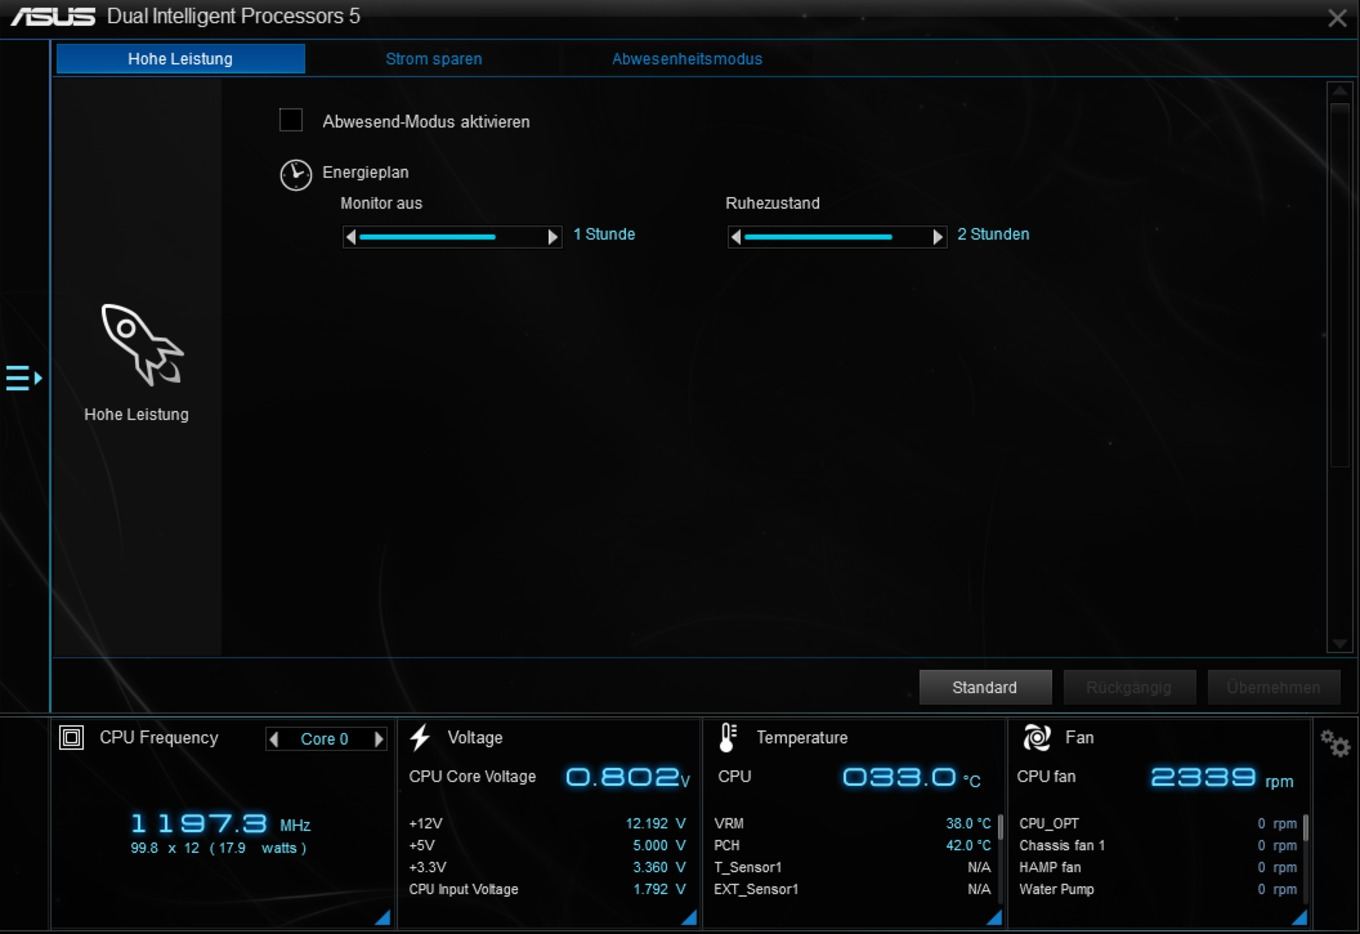The width and height of the screenshot is (1360, 934).
Task: Click main panel scrollbar down arrow
Action: tap(1339, 643)
